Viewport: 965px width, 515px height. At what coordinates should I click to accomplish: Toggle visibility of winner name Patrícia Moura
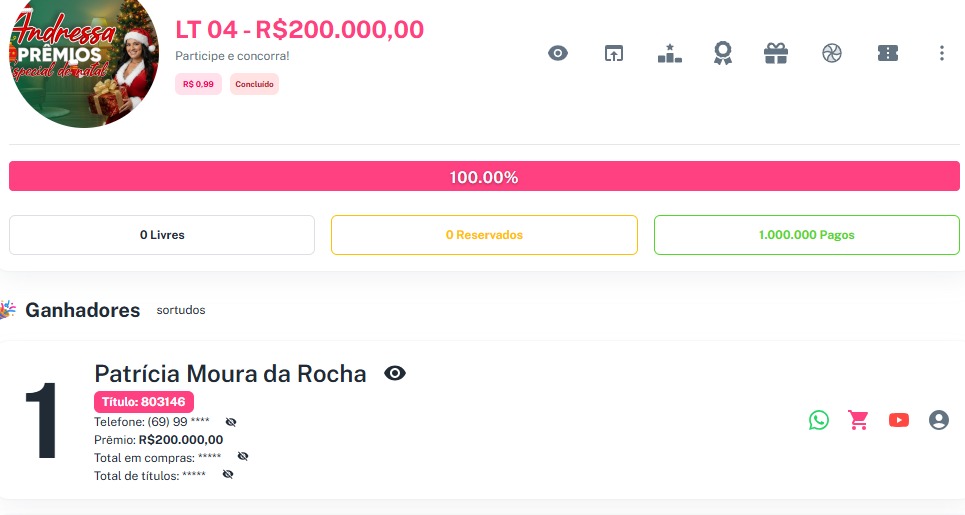pos(395,374)
